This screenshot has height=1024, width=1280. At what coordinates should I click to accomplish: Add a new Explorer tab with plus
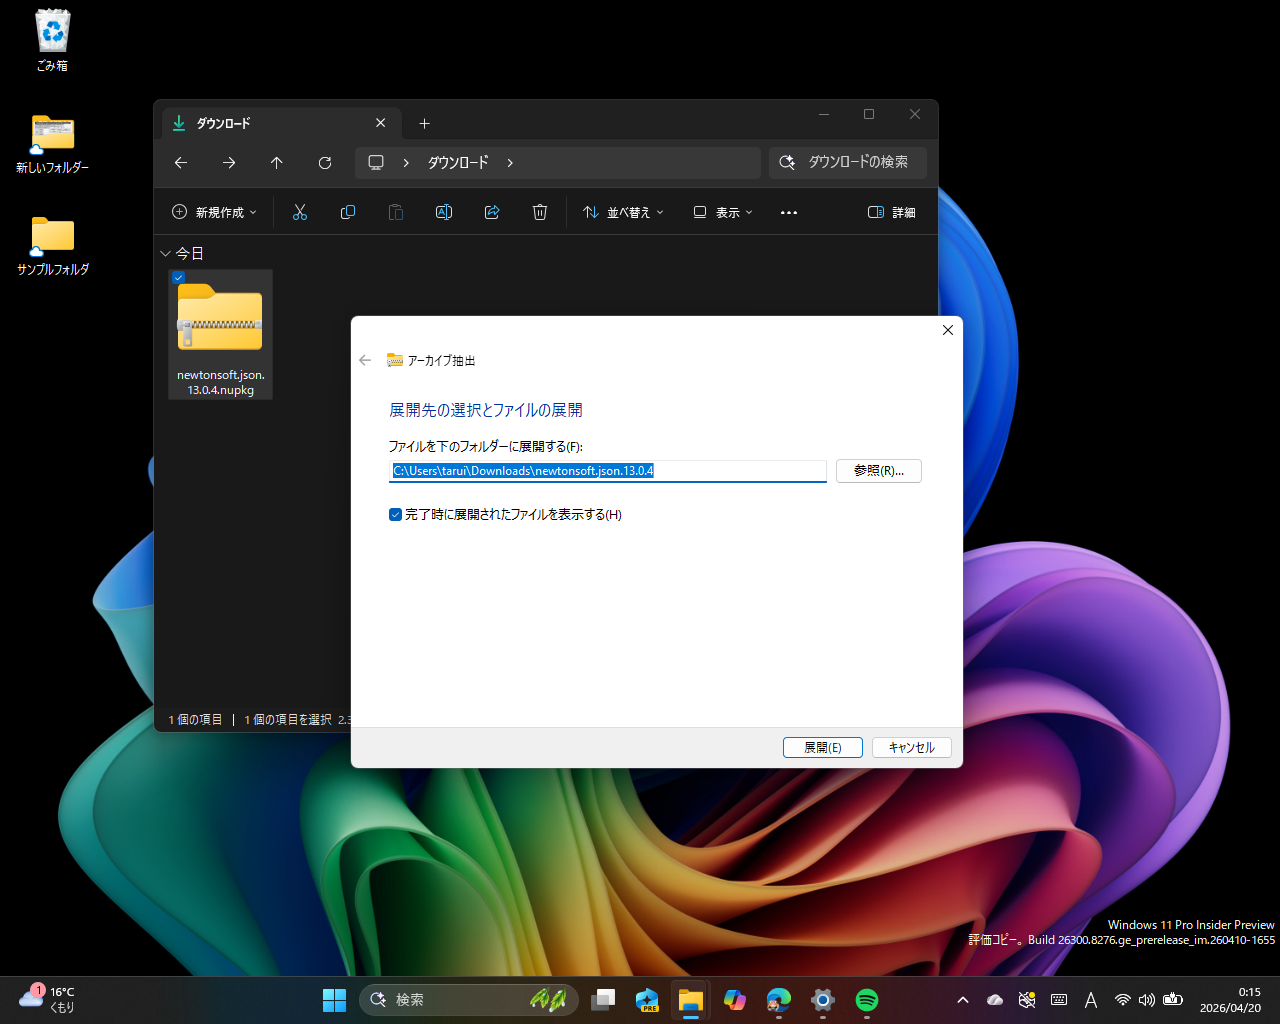pos(424,123)
